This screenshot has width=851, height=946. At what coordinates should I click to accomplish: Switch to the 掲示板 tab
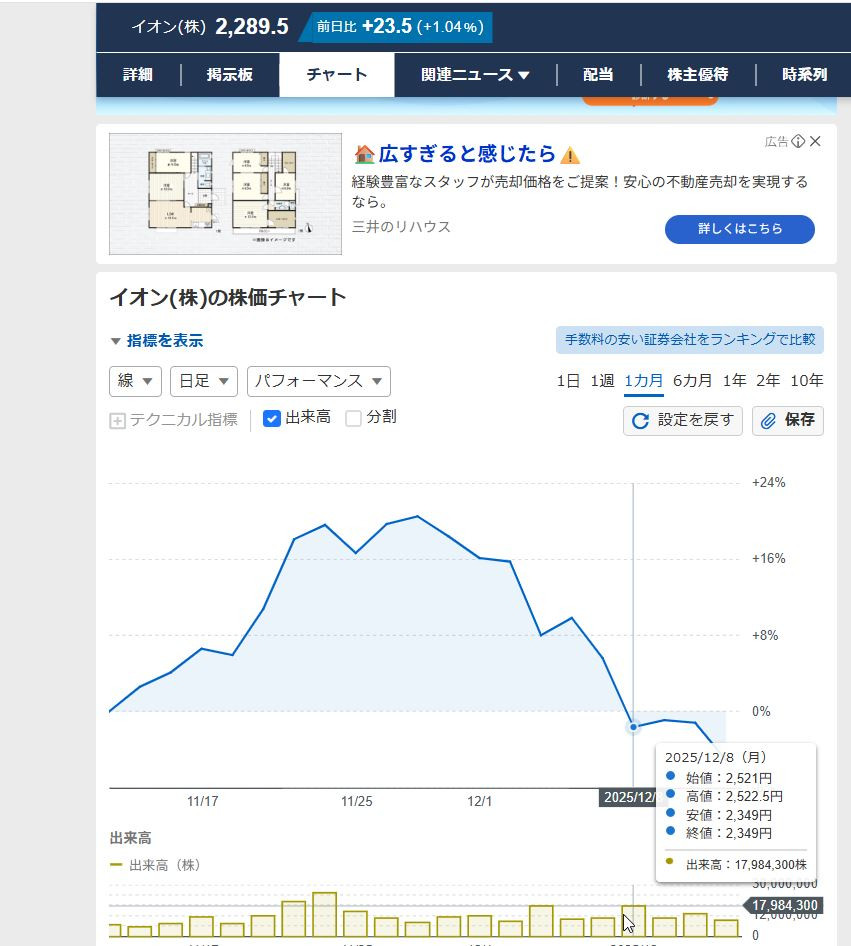[230, 75]
